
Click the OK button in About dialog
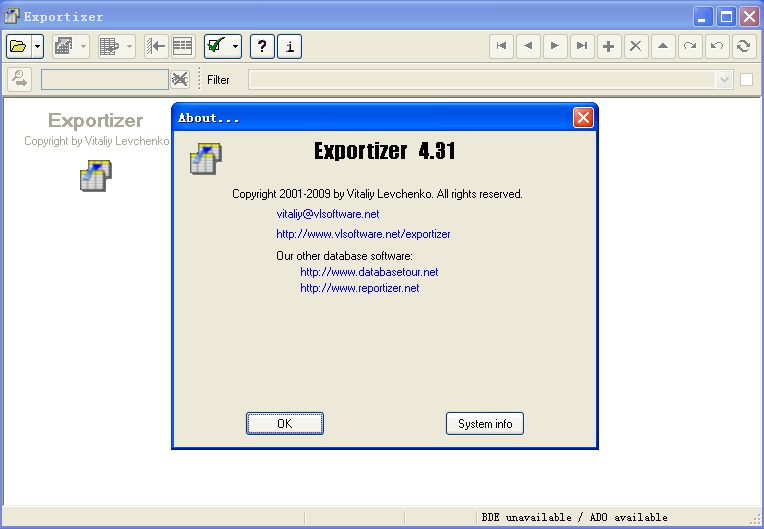point(285,423)
